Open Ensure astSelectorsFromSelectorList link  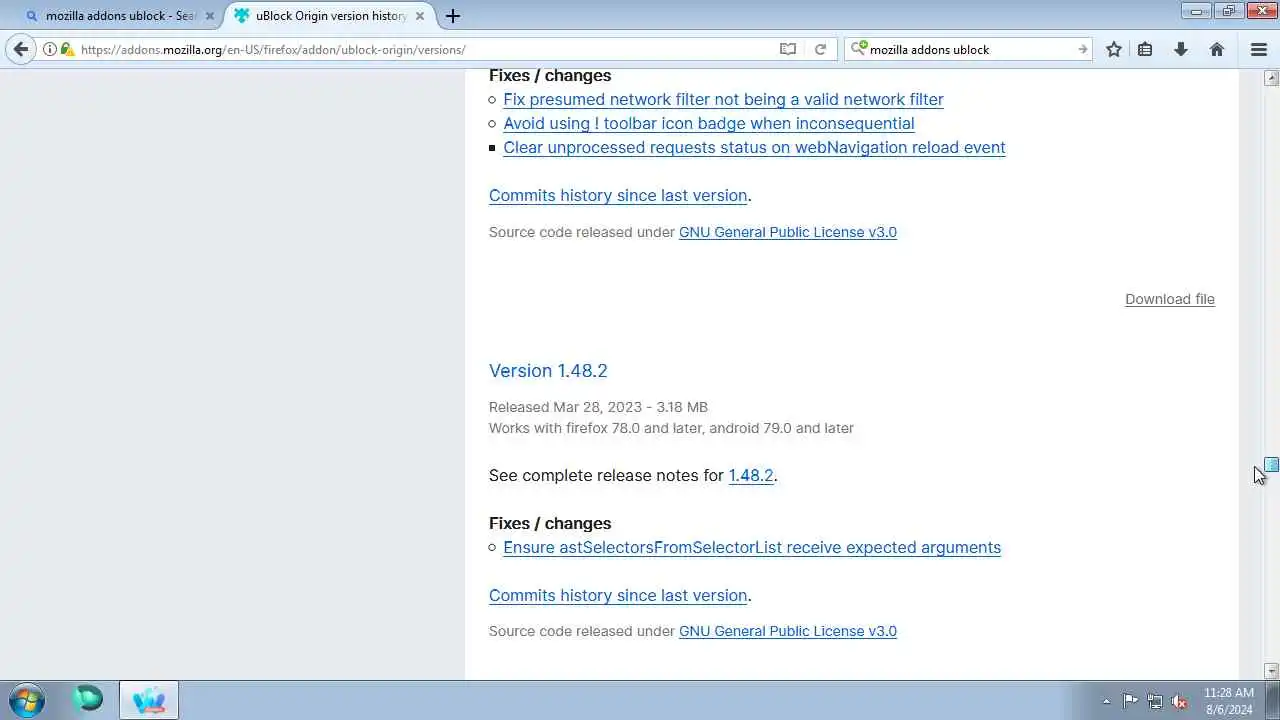pyautogui.click(x=752, y=547)
